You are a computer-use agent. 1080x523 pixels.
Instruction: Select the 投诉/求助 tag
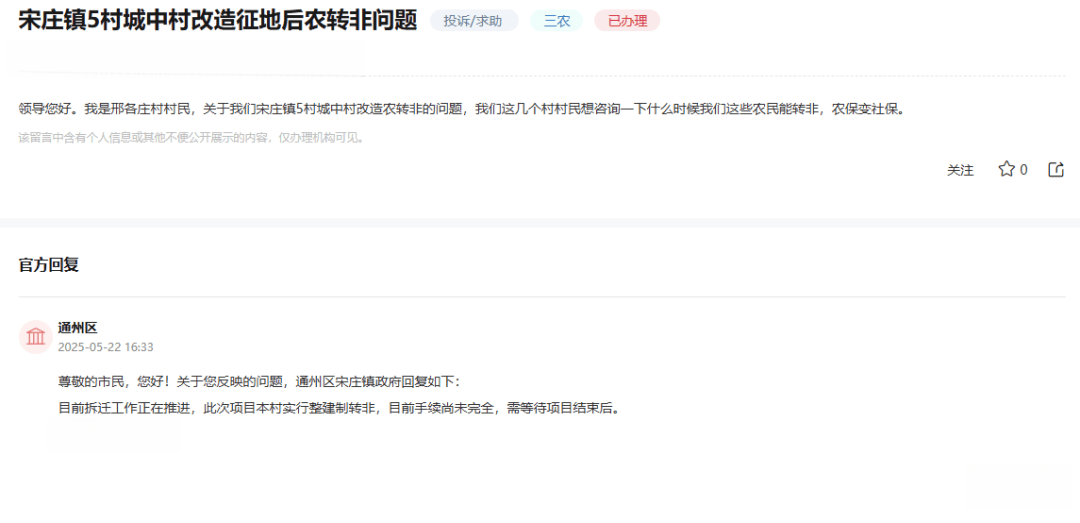pos(474,21)
